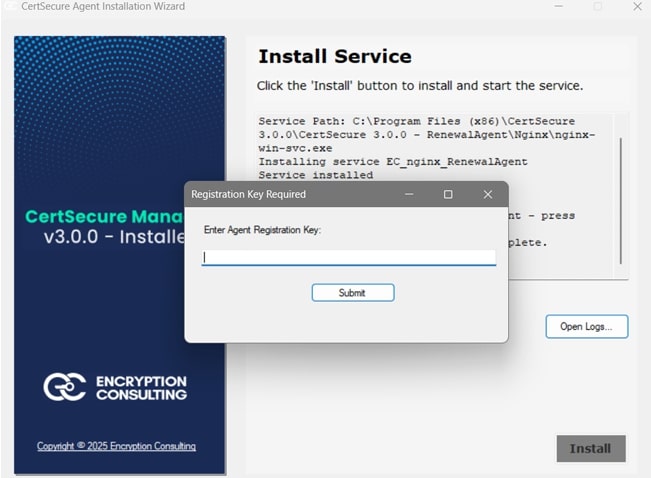Click the 'Service Path' log line
Viewport: 651px width, 478px height.
point(426,135)
